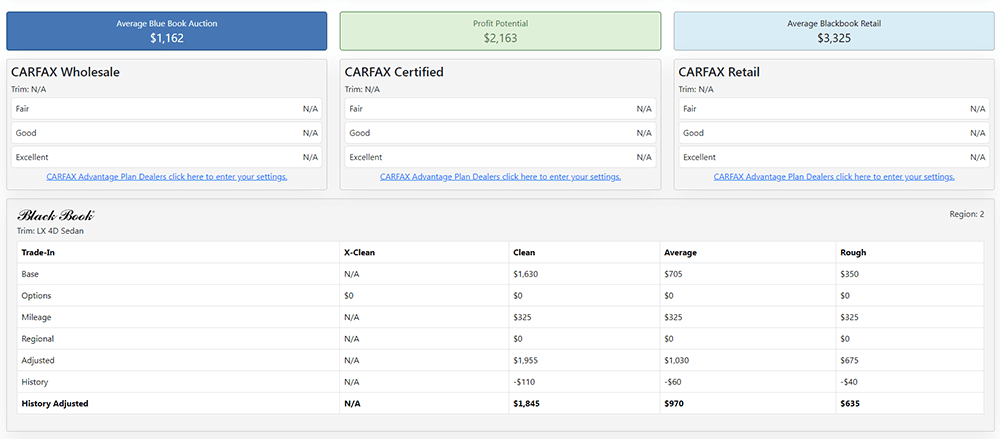Screen dimensions: 1000x439
Task: Click the X-Clean column header
Action: 360,252
